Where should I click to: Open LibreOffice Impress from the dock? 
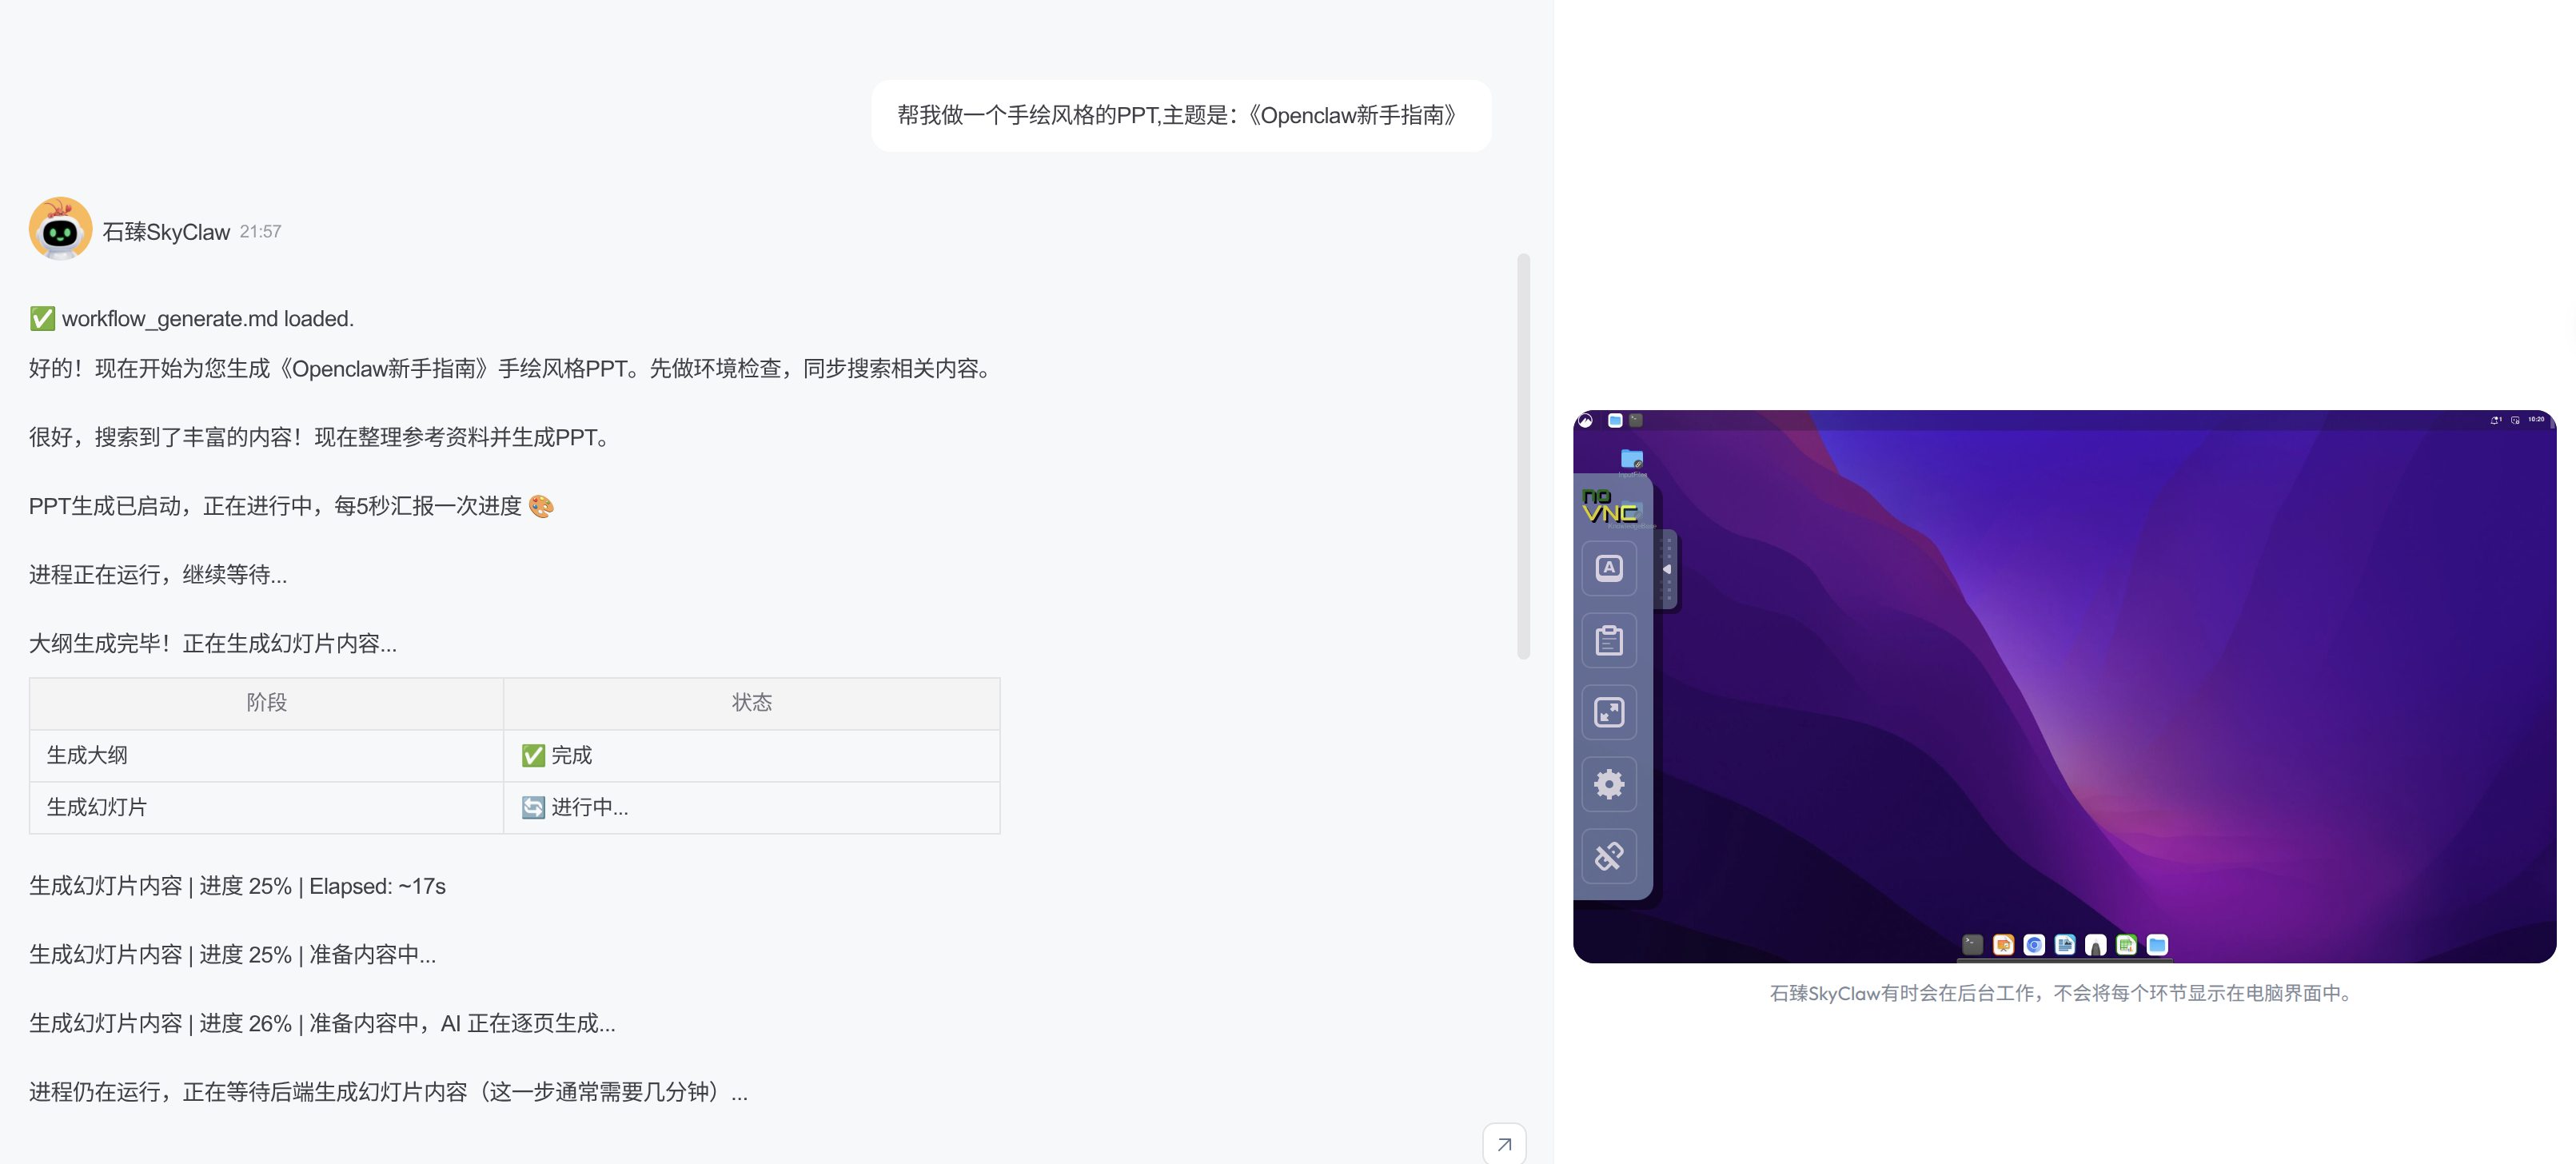pyautogui.click(x=2004, y=945)
